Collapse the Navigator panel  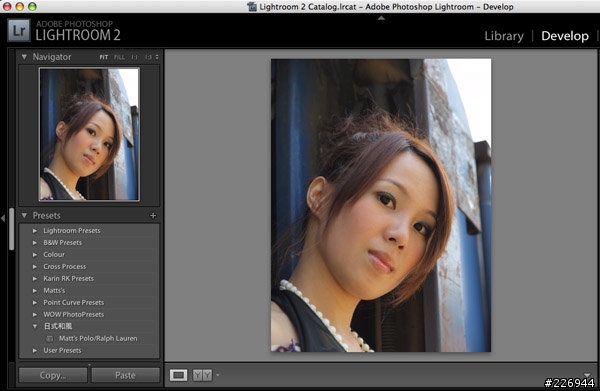coord(24,57)
